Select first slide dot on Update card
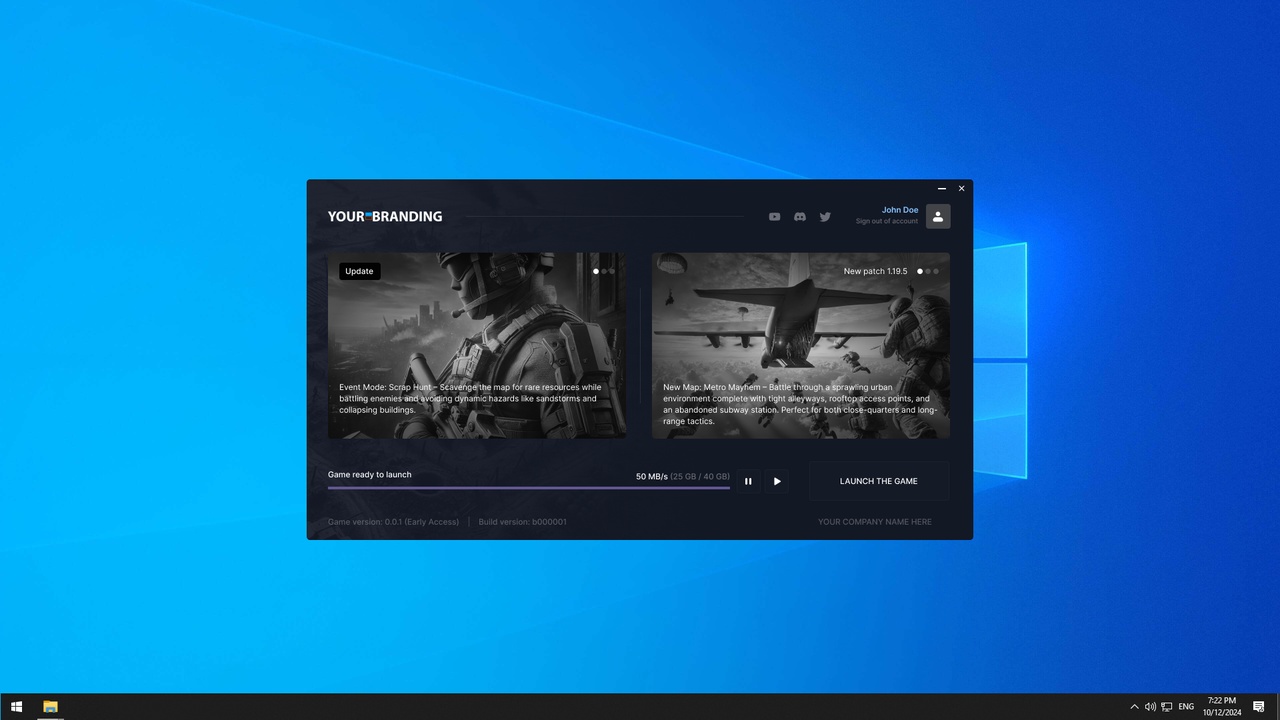 tap(596, 271)
